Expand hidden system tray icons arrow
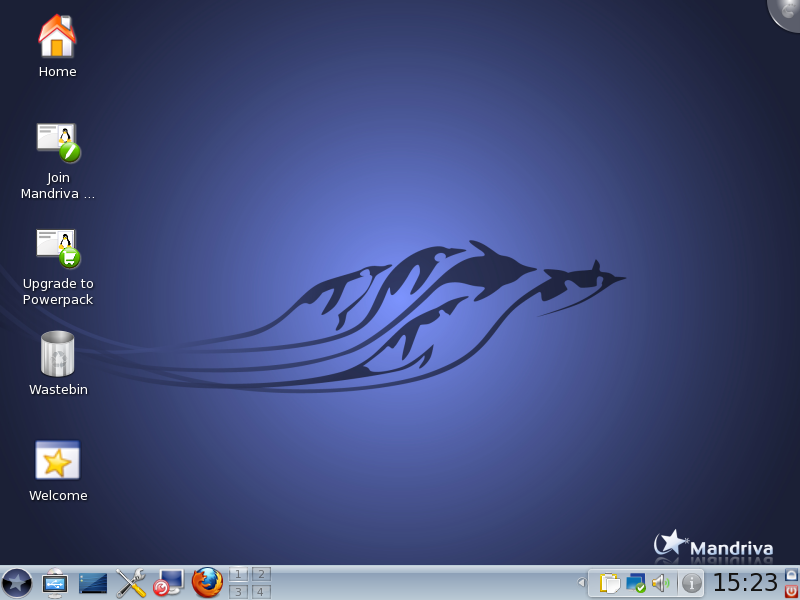Screen dimensions: 800x600 coord(582,583)
